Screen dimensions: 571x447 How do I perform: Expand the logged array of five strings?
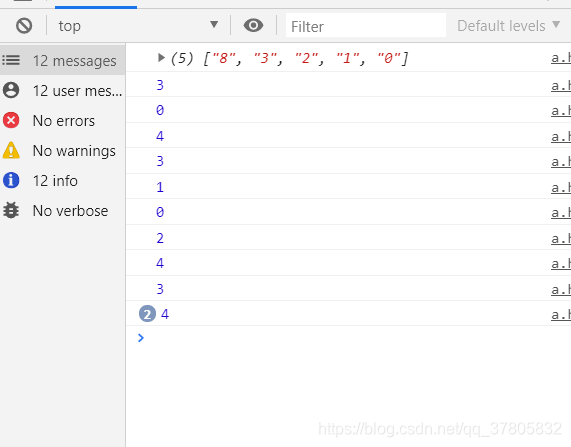[161, 58]
